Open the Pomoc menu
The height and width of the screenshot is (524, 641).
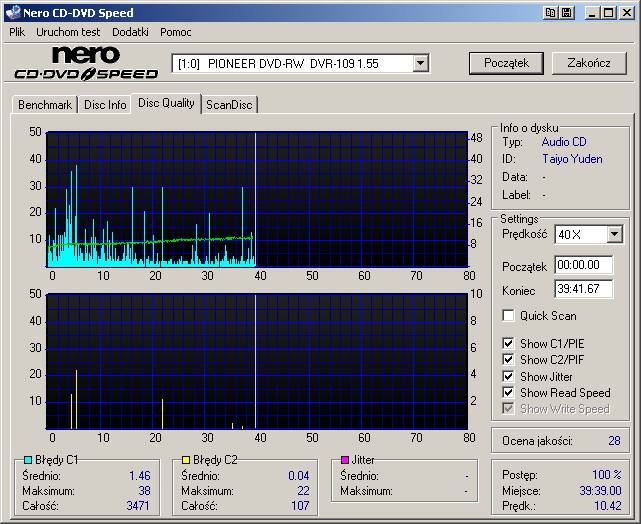pyautogui.click(x=176, y=32)
